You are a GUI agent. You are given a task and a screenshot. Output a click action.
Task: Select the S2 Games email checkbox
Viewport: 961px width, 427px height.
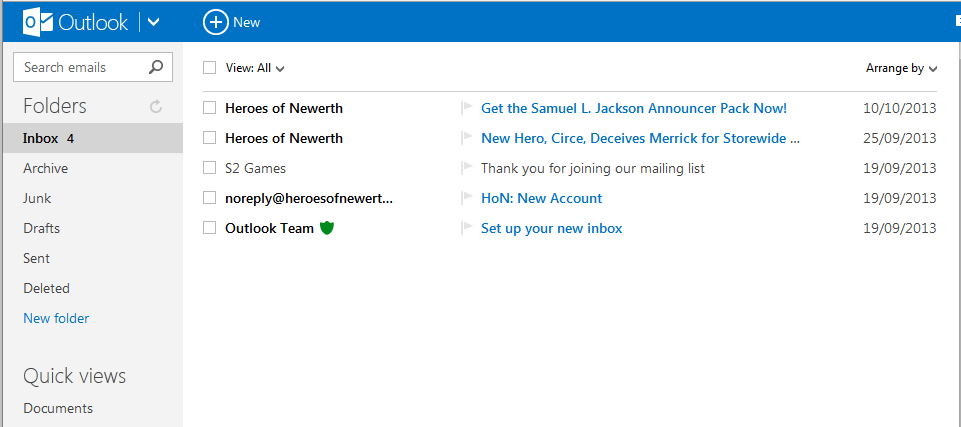(210, 168)
